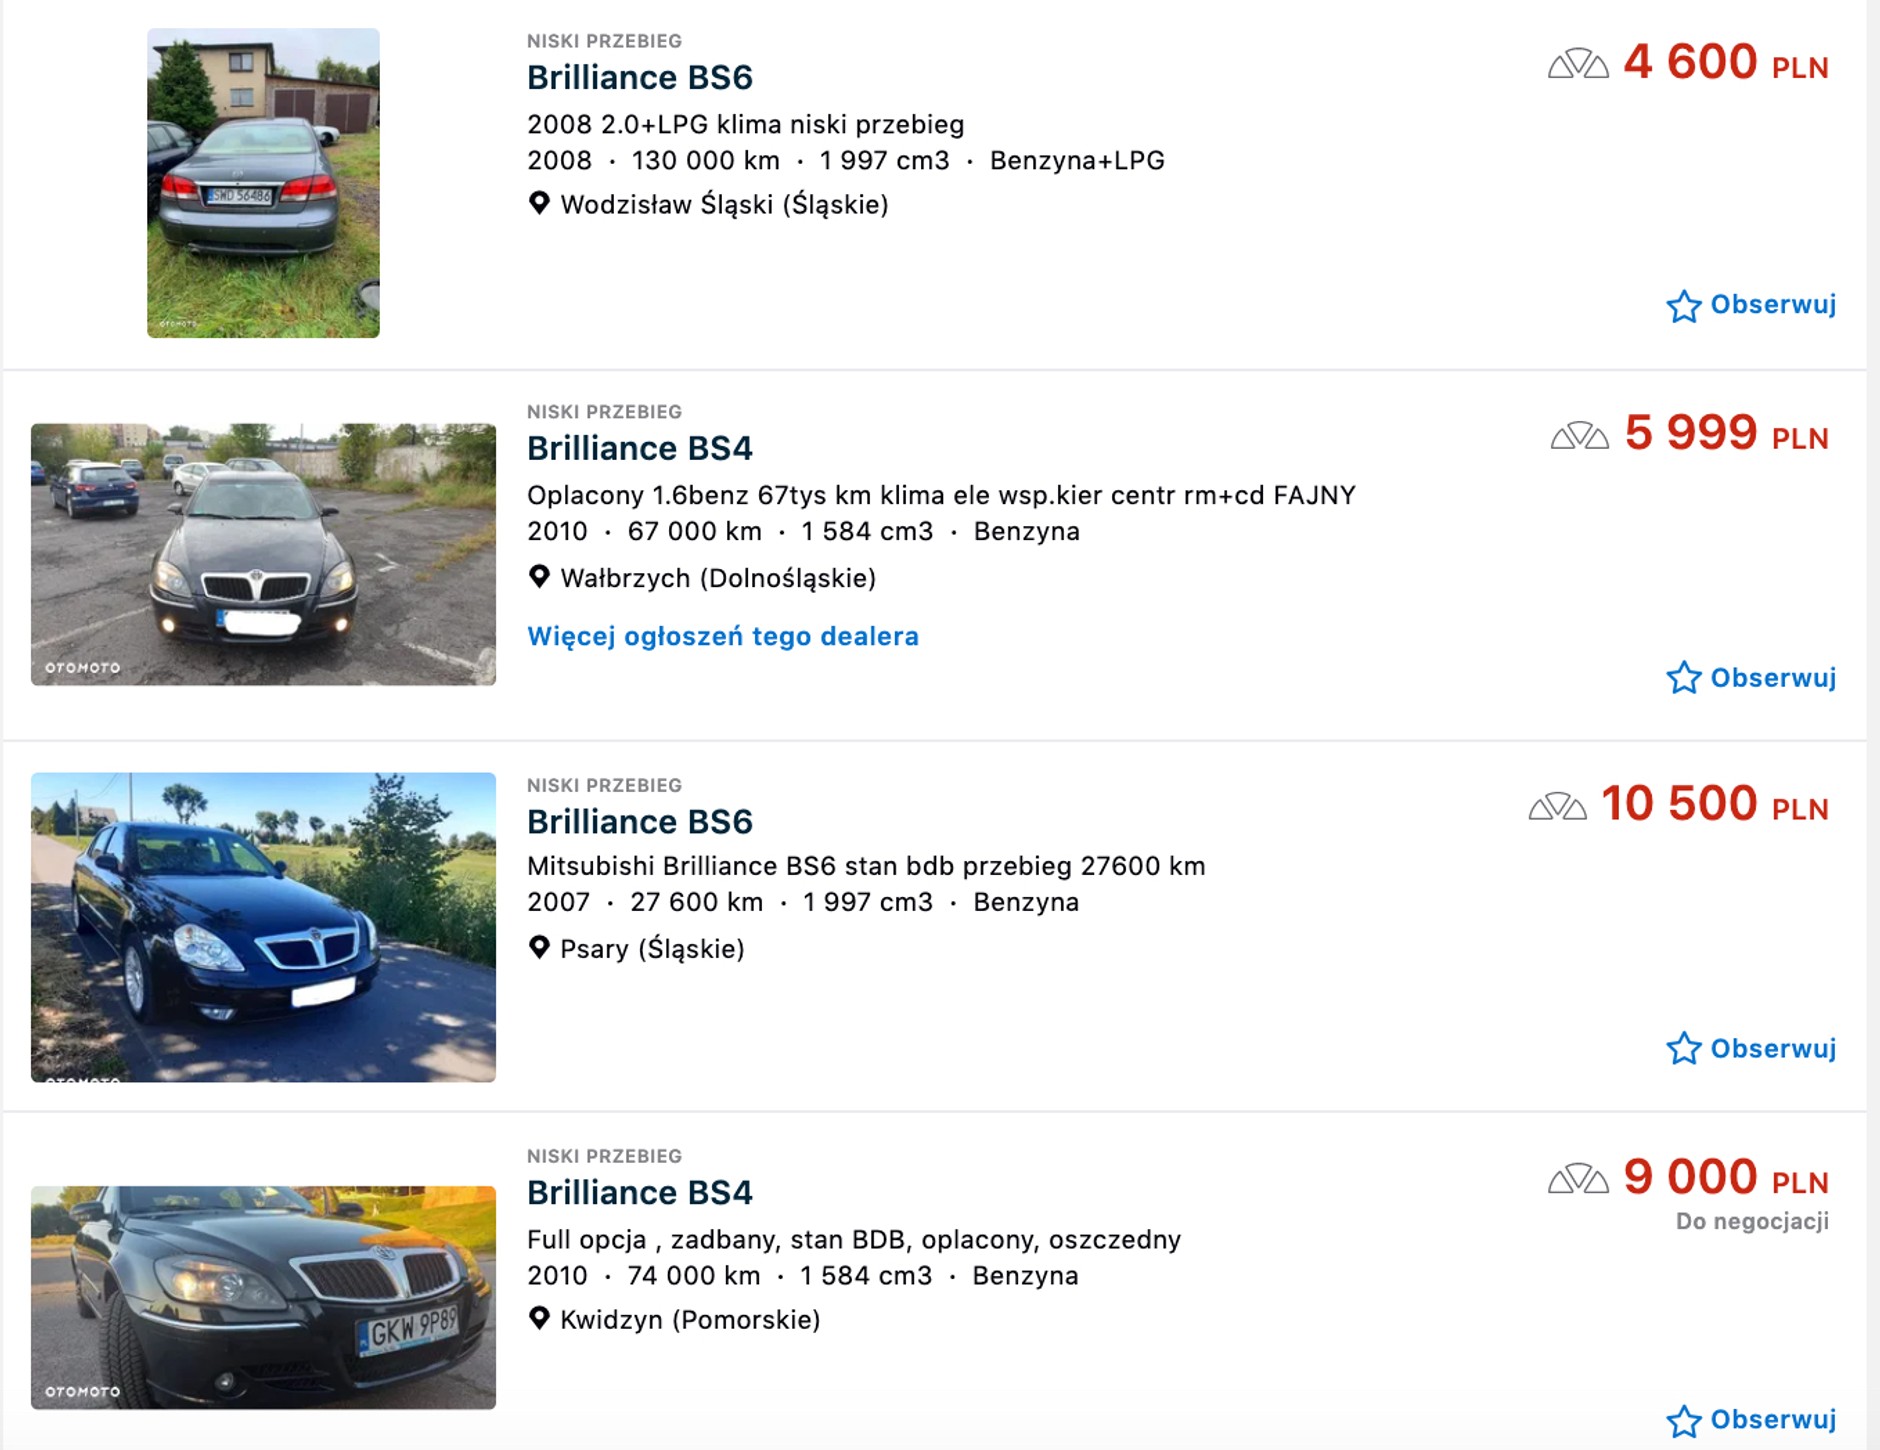This screenshot has height=1450, width=1880.
Task: View the BS4 photo with GKW 9P89 plate
Action: coord(263,1297)
